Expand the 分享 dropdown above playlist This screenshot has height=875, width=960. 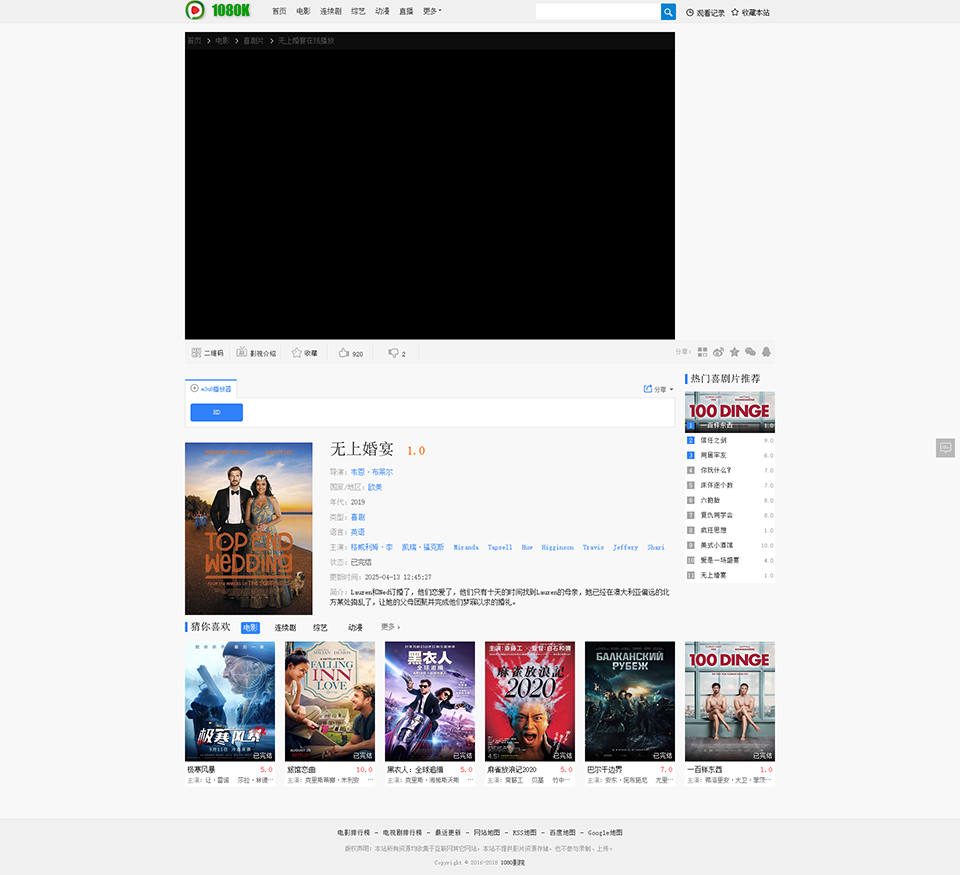(x=658, y=389)
